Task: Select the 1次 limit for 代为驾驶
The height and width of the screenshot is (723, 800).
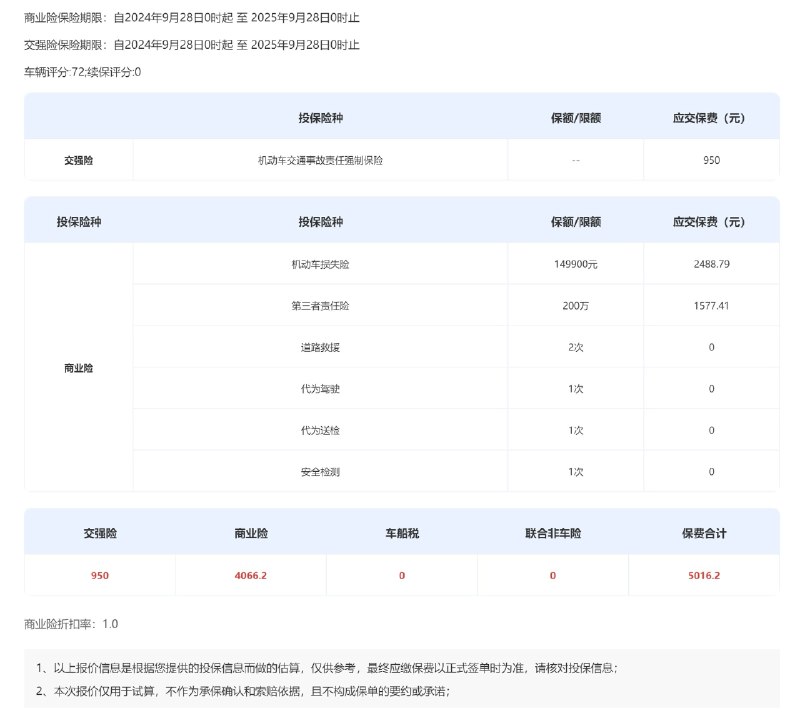Action: coord(576,389)
